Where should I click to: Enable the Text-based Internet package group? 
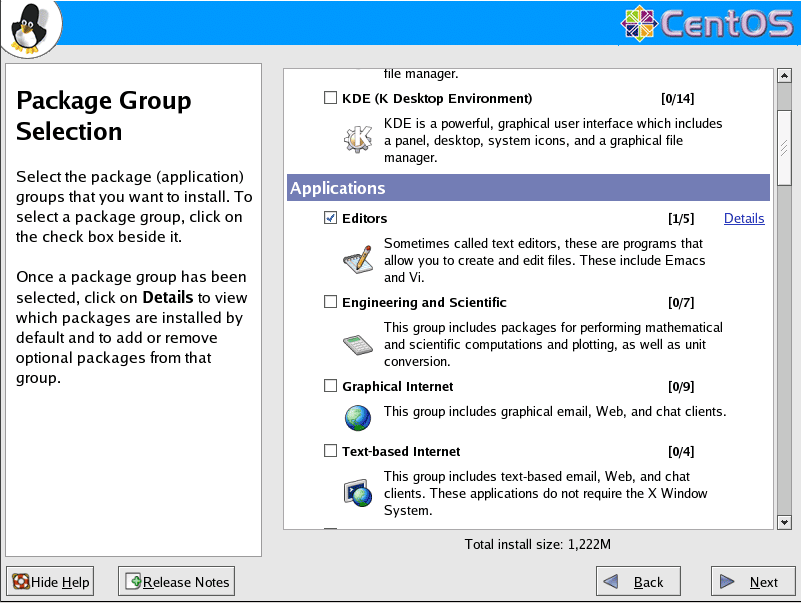331,451
